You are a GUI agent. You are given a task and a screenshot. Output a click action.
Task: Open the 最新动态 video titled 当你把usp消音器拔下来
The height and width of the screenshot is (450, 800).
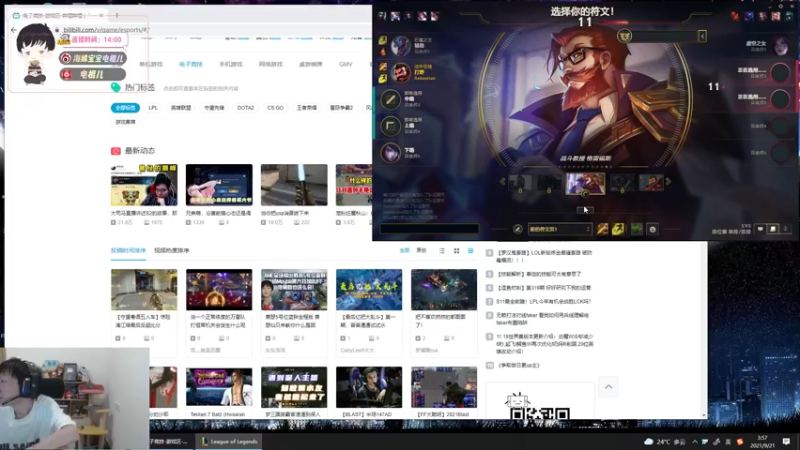(294, 185)
